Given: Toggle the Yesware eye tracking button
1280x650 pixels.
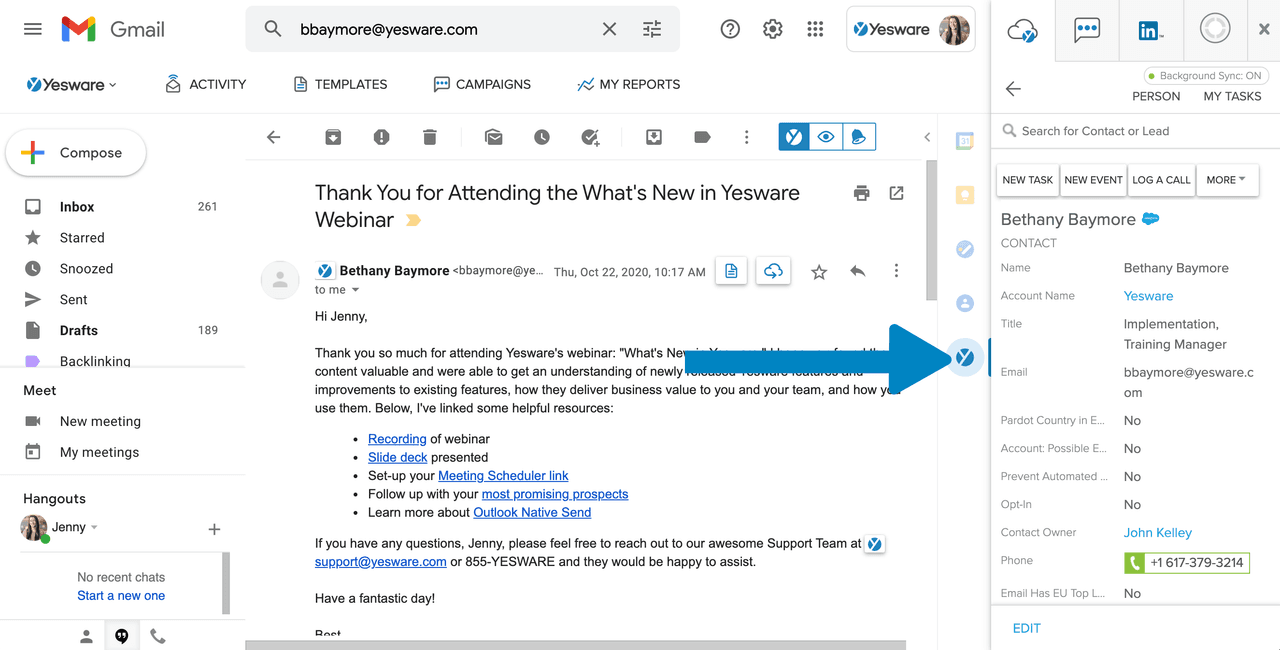Looking at the screenshot, I should (826, 137).
